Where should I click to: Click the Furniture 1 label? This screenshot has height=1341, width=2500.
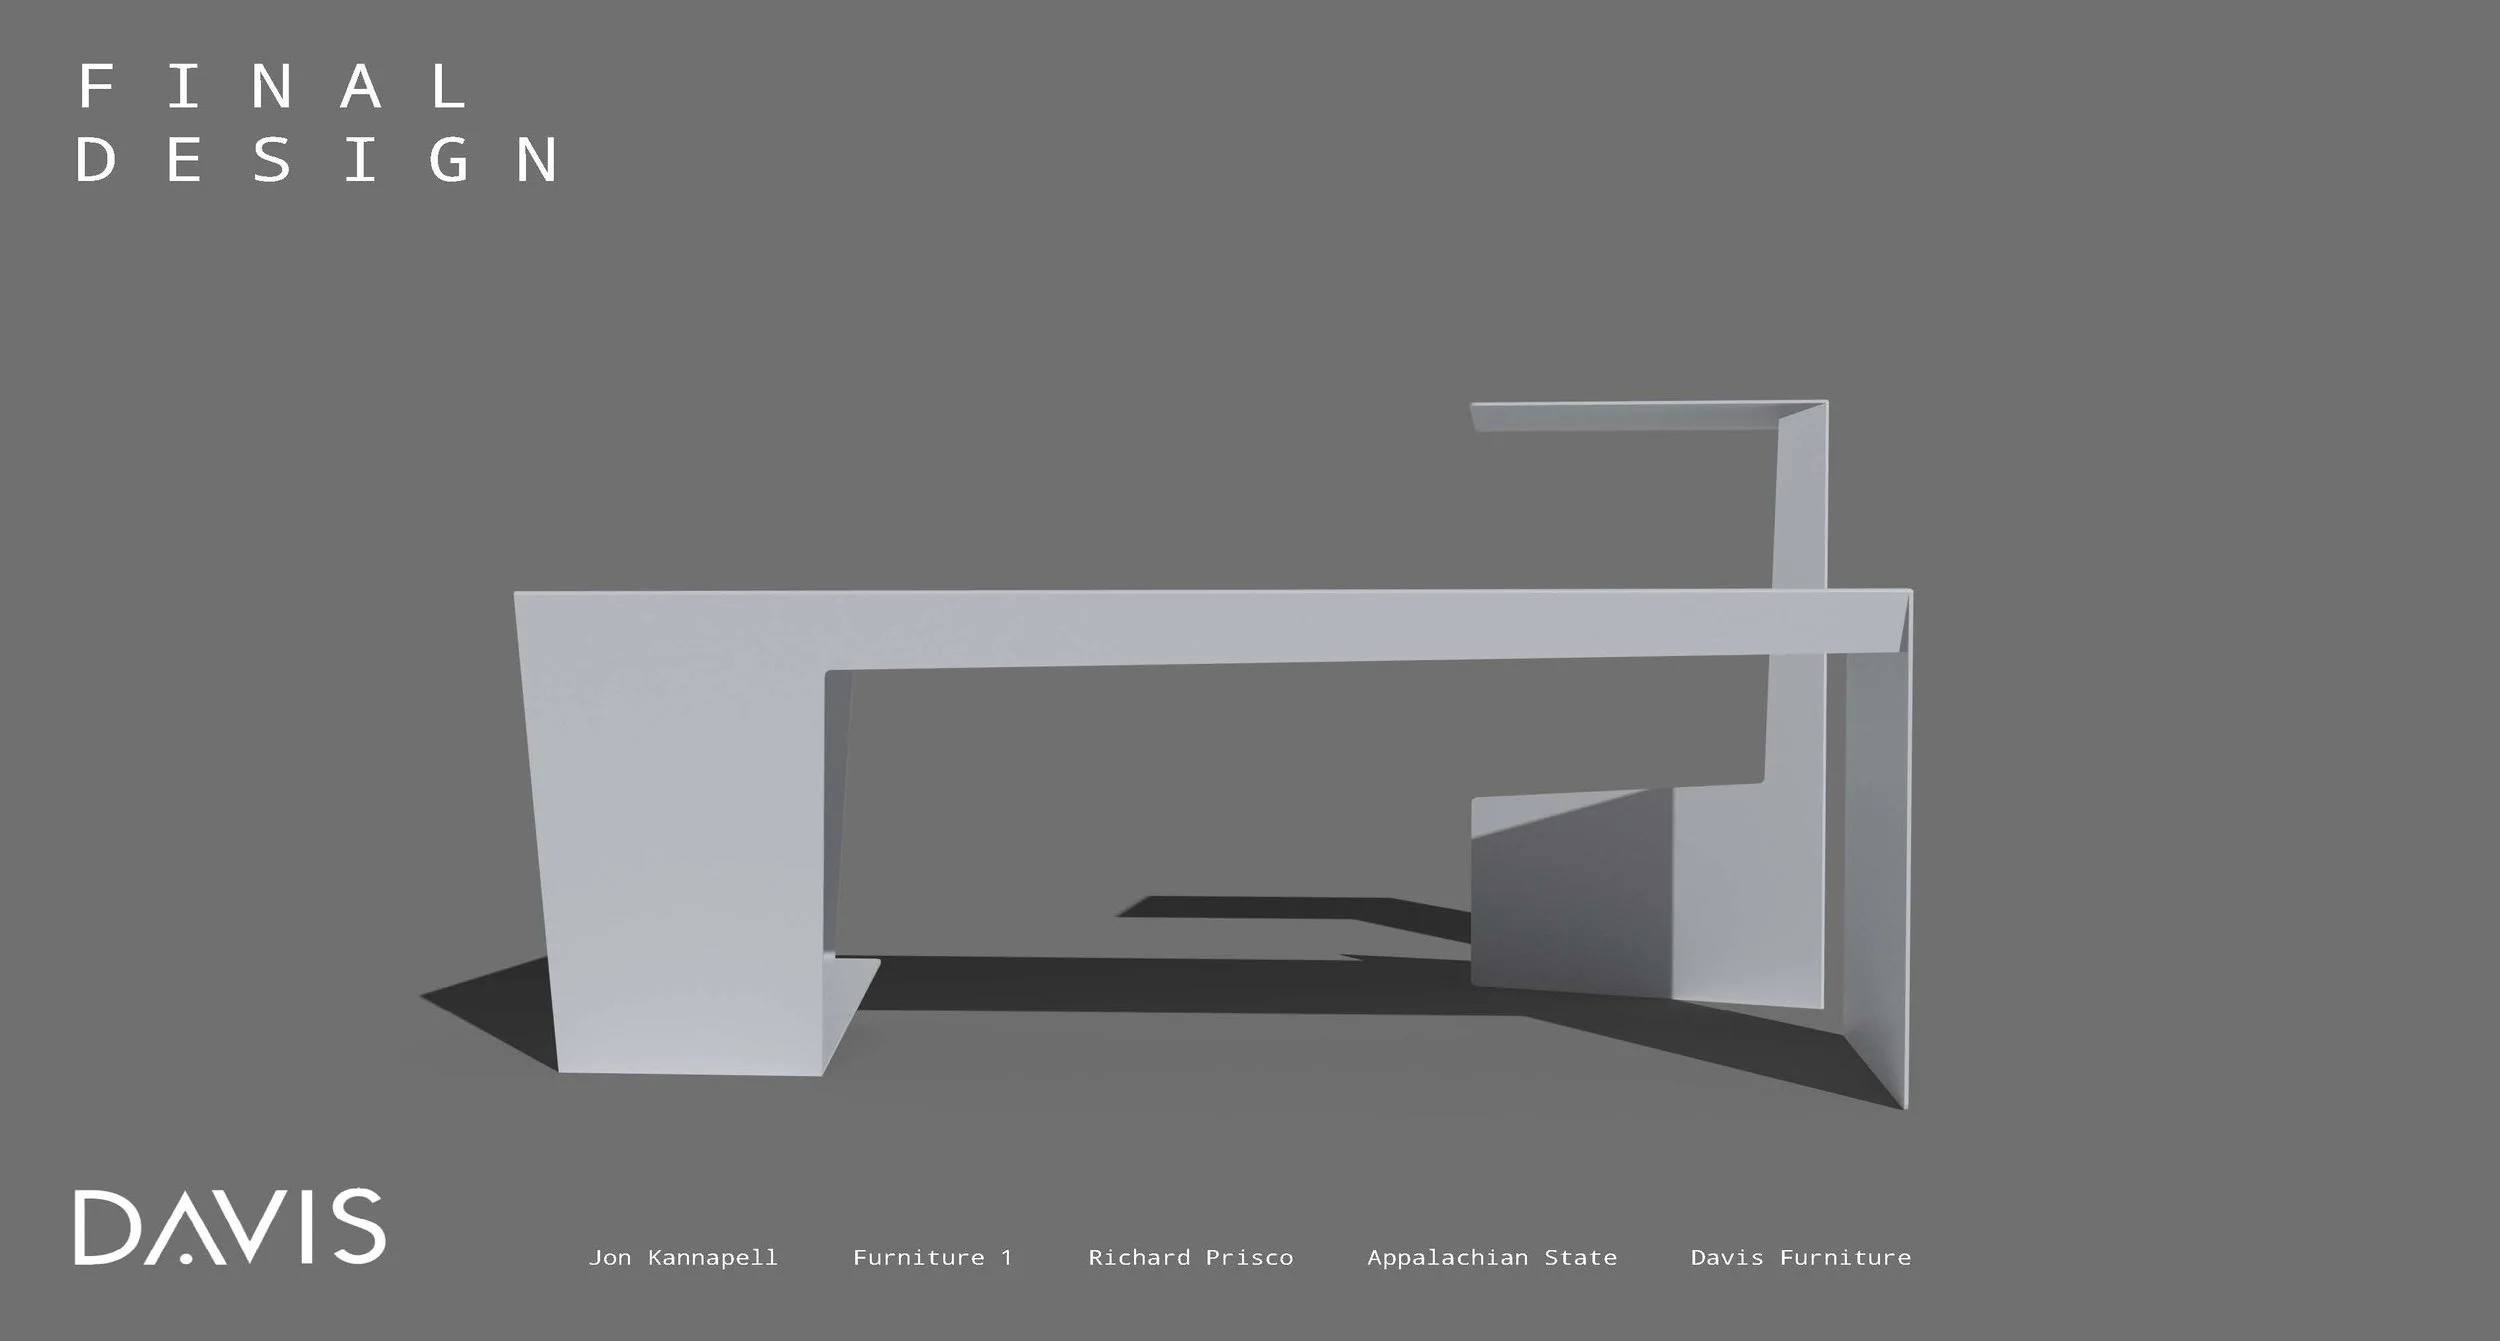[x=932, y=1257]
